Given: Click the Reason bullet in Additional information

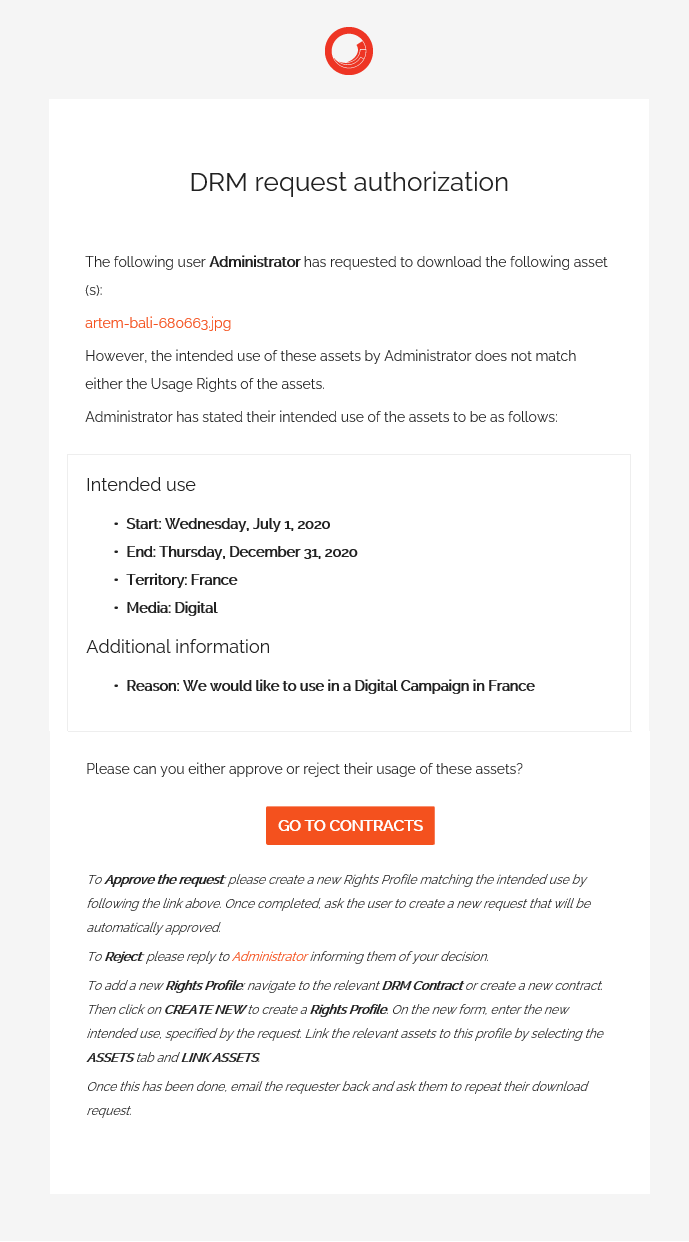Looking at the screenshot, I should tap(331, 686).
